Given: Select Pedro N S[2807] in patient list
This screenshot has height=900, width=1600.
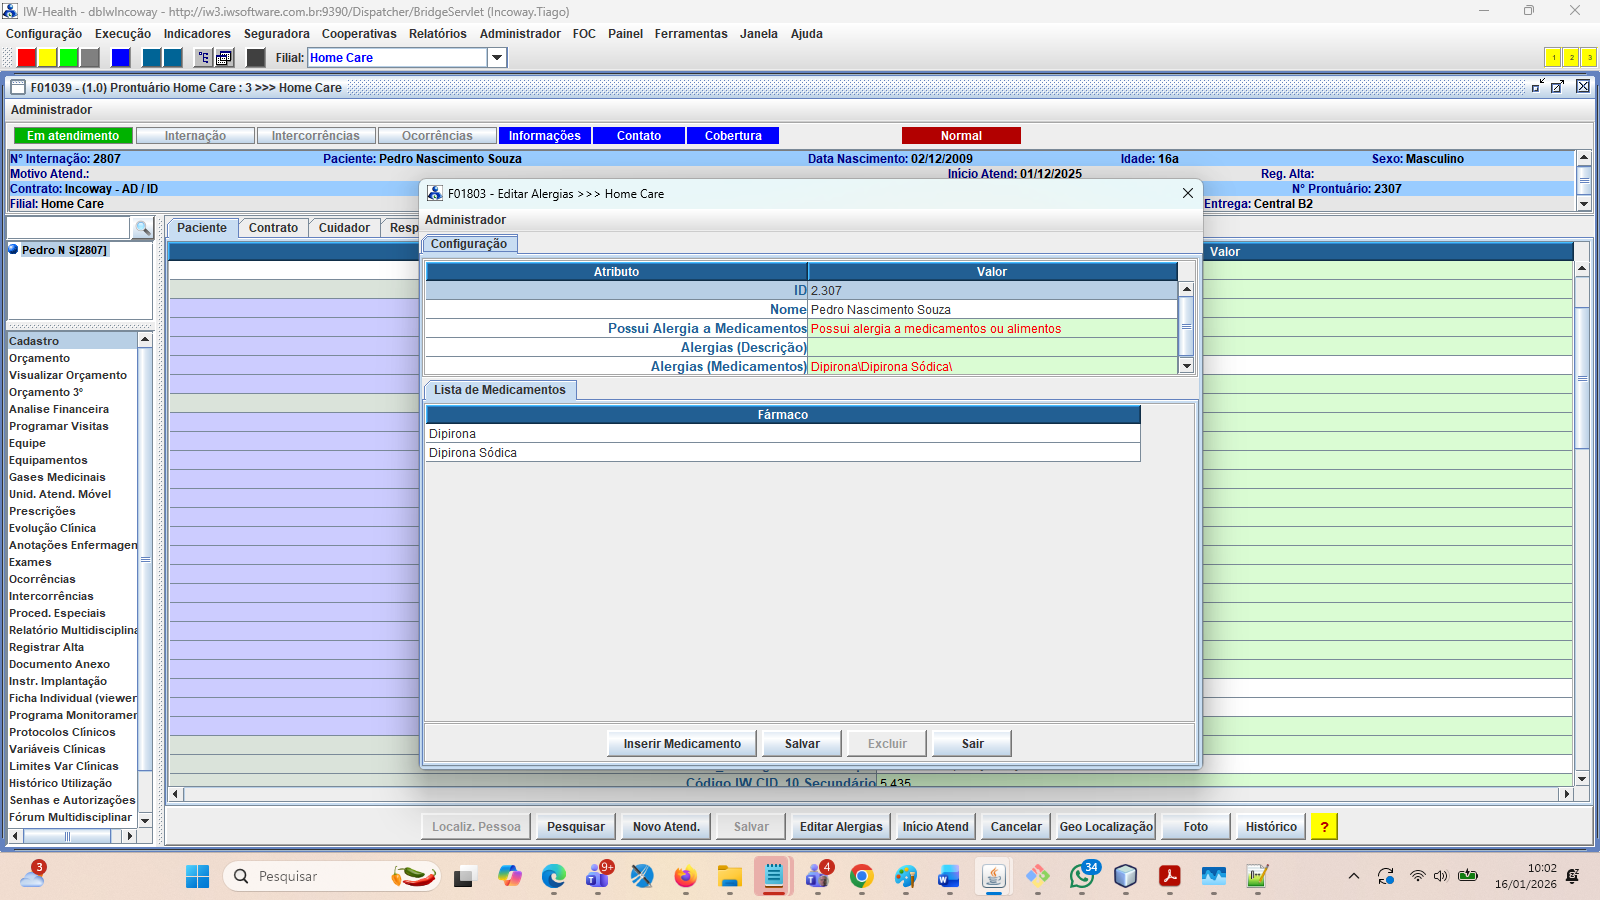Looking at the screenshot, I should [64, 250].
